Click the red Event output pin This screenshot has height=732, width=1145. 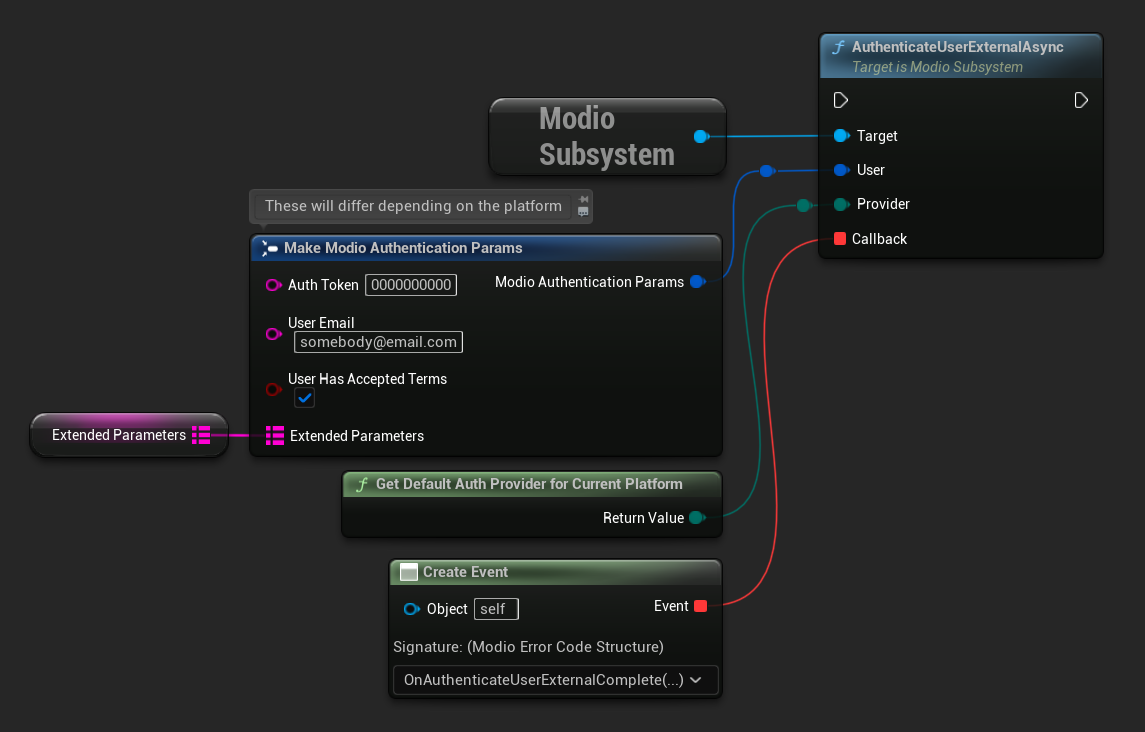coord(700,606)
